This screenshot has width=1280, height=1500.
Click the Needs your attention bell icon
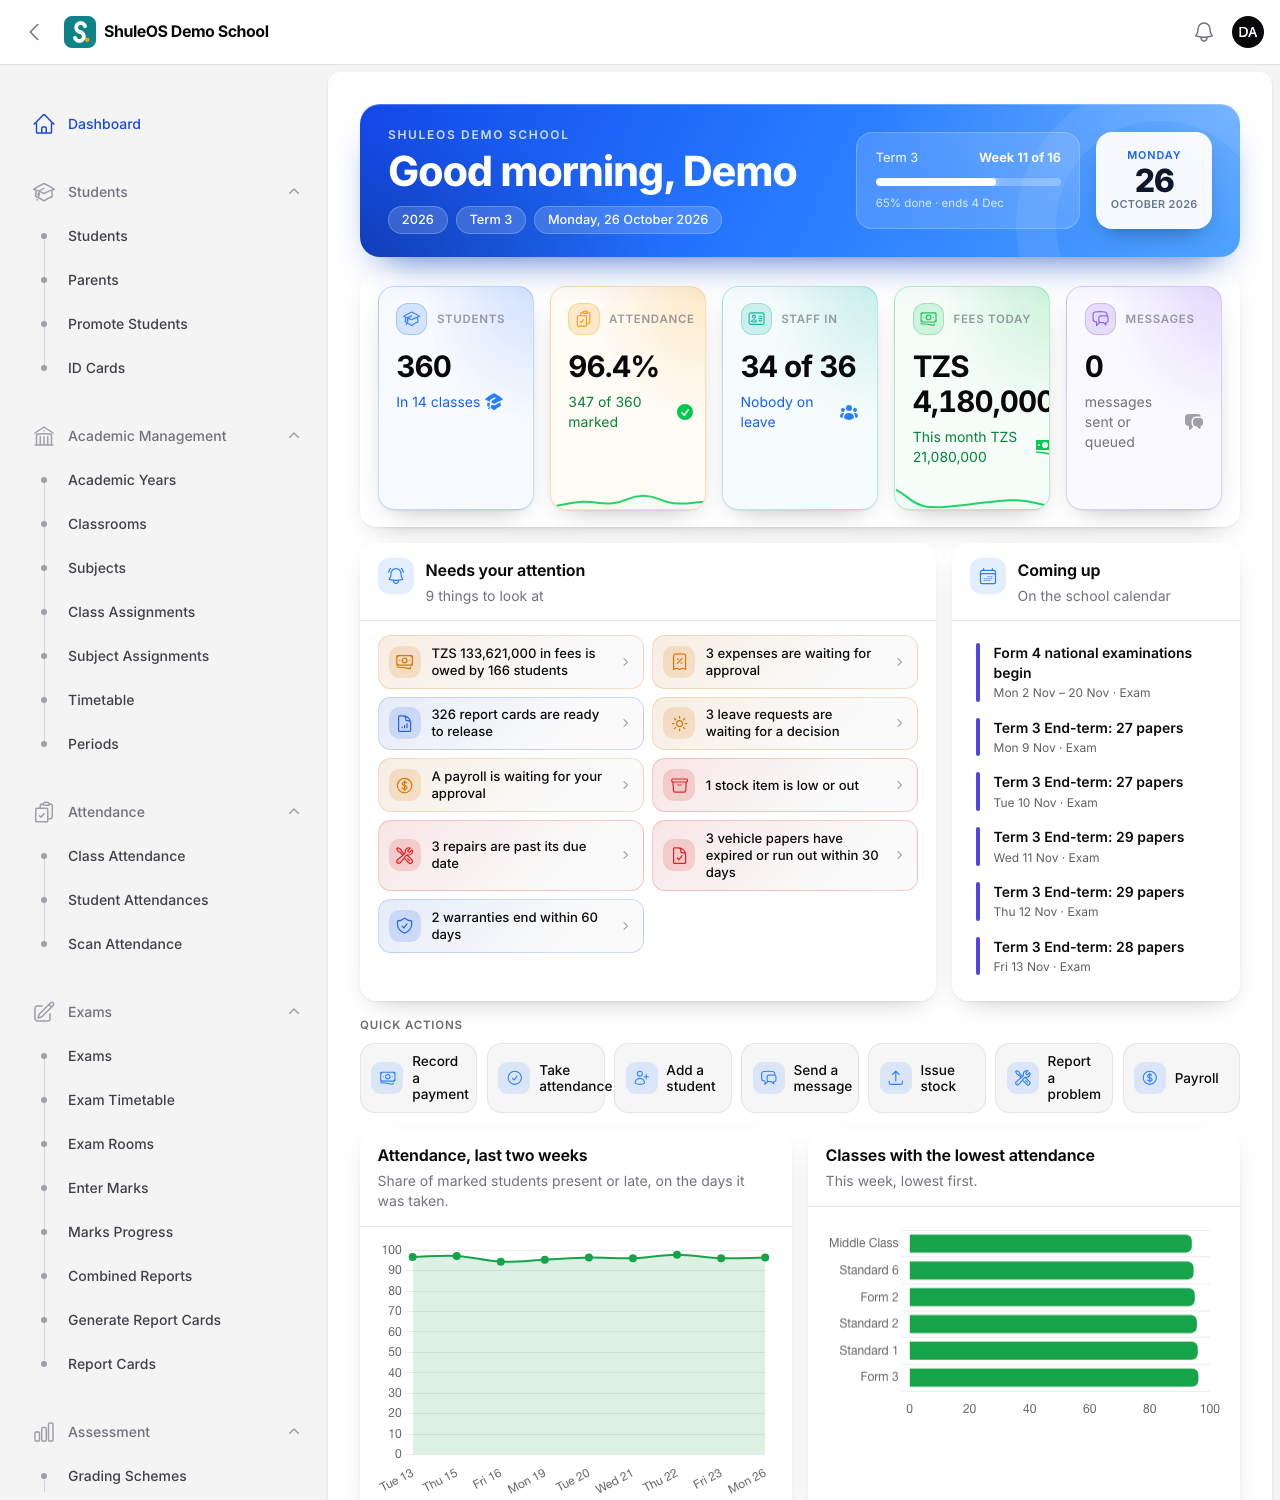pos(396,576)
